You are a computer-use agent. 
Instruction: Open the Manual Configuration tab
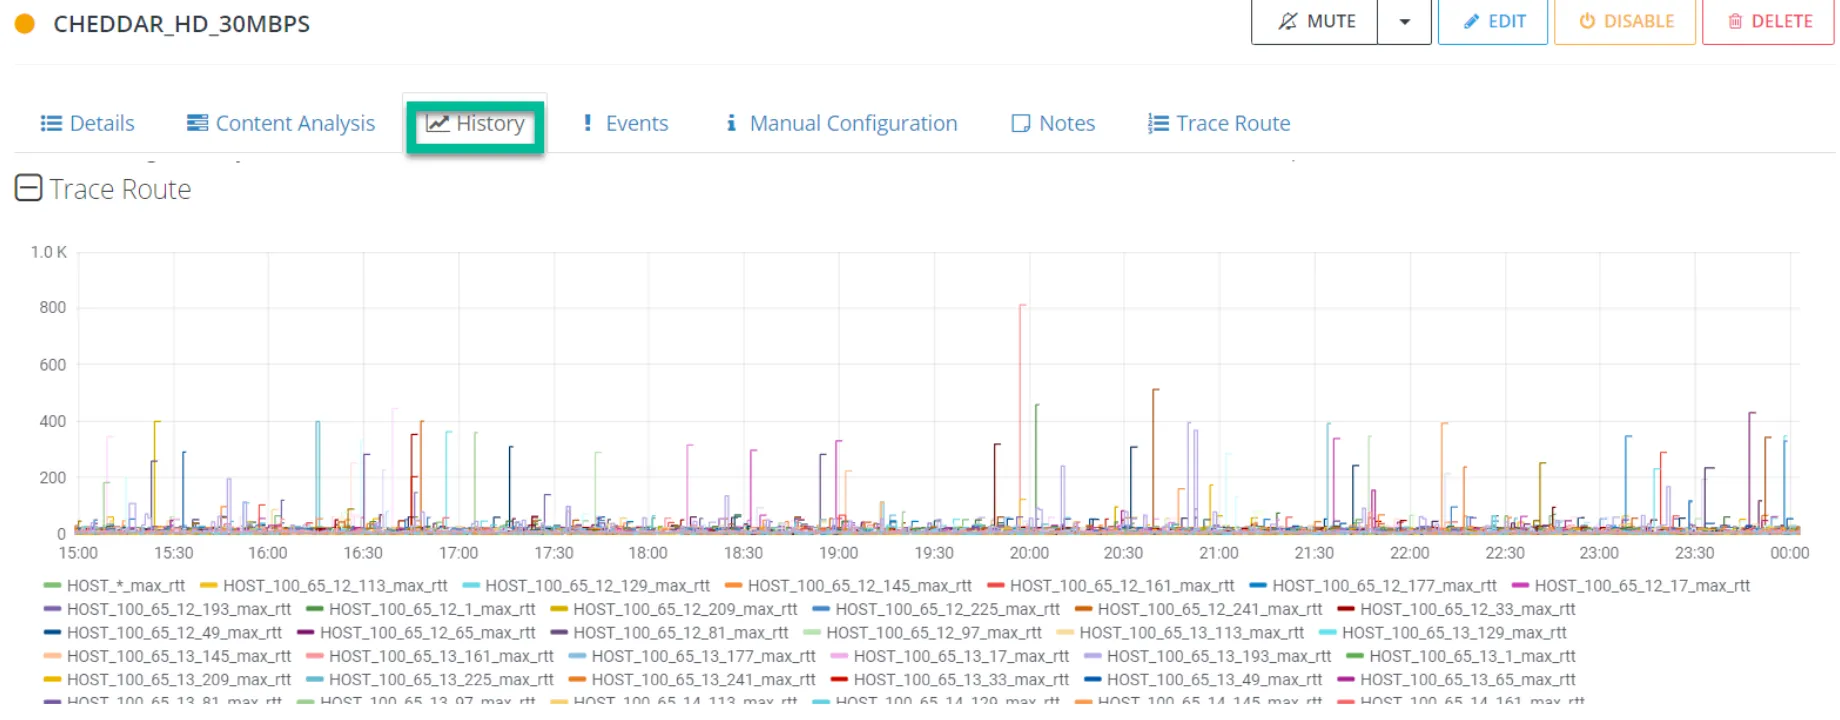[841, 123]
